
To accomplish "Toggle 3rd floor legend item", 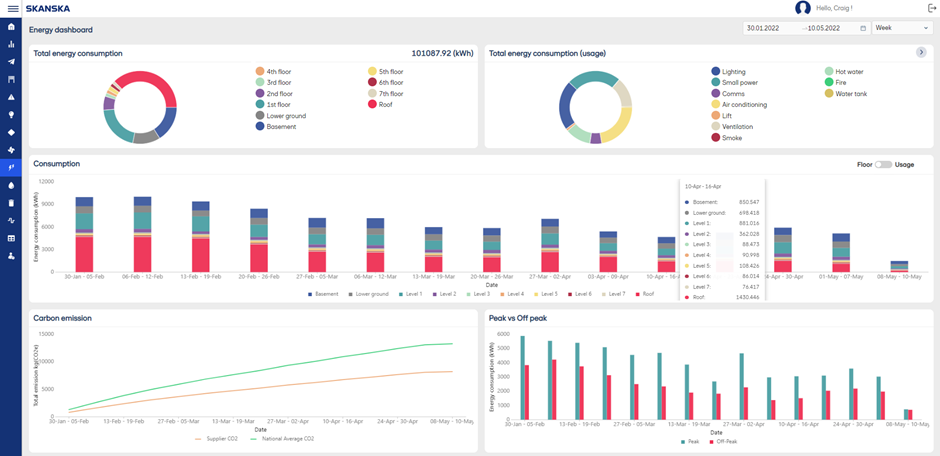I will (x=273, y=82).
